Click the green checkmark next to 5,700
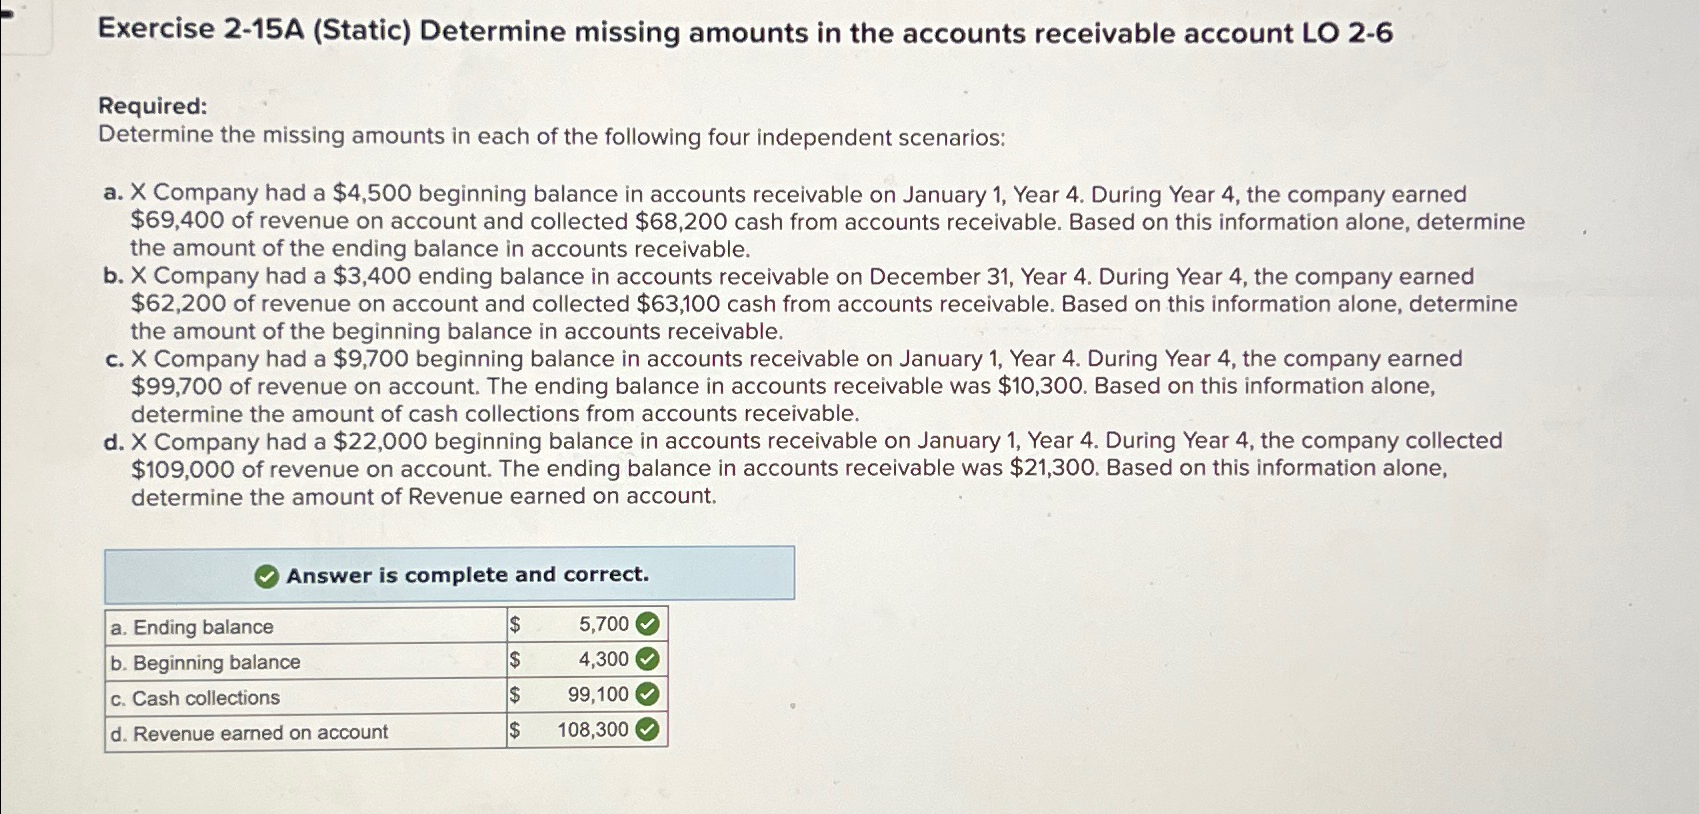The image size is (1699, 814). [x=648, y=624]
